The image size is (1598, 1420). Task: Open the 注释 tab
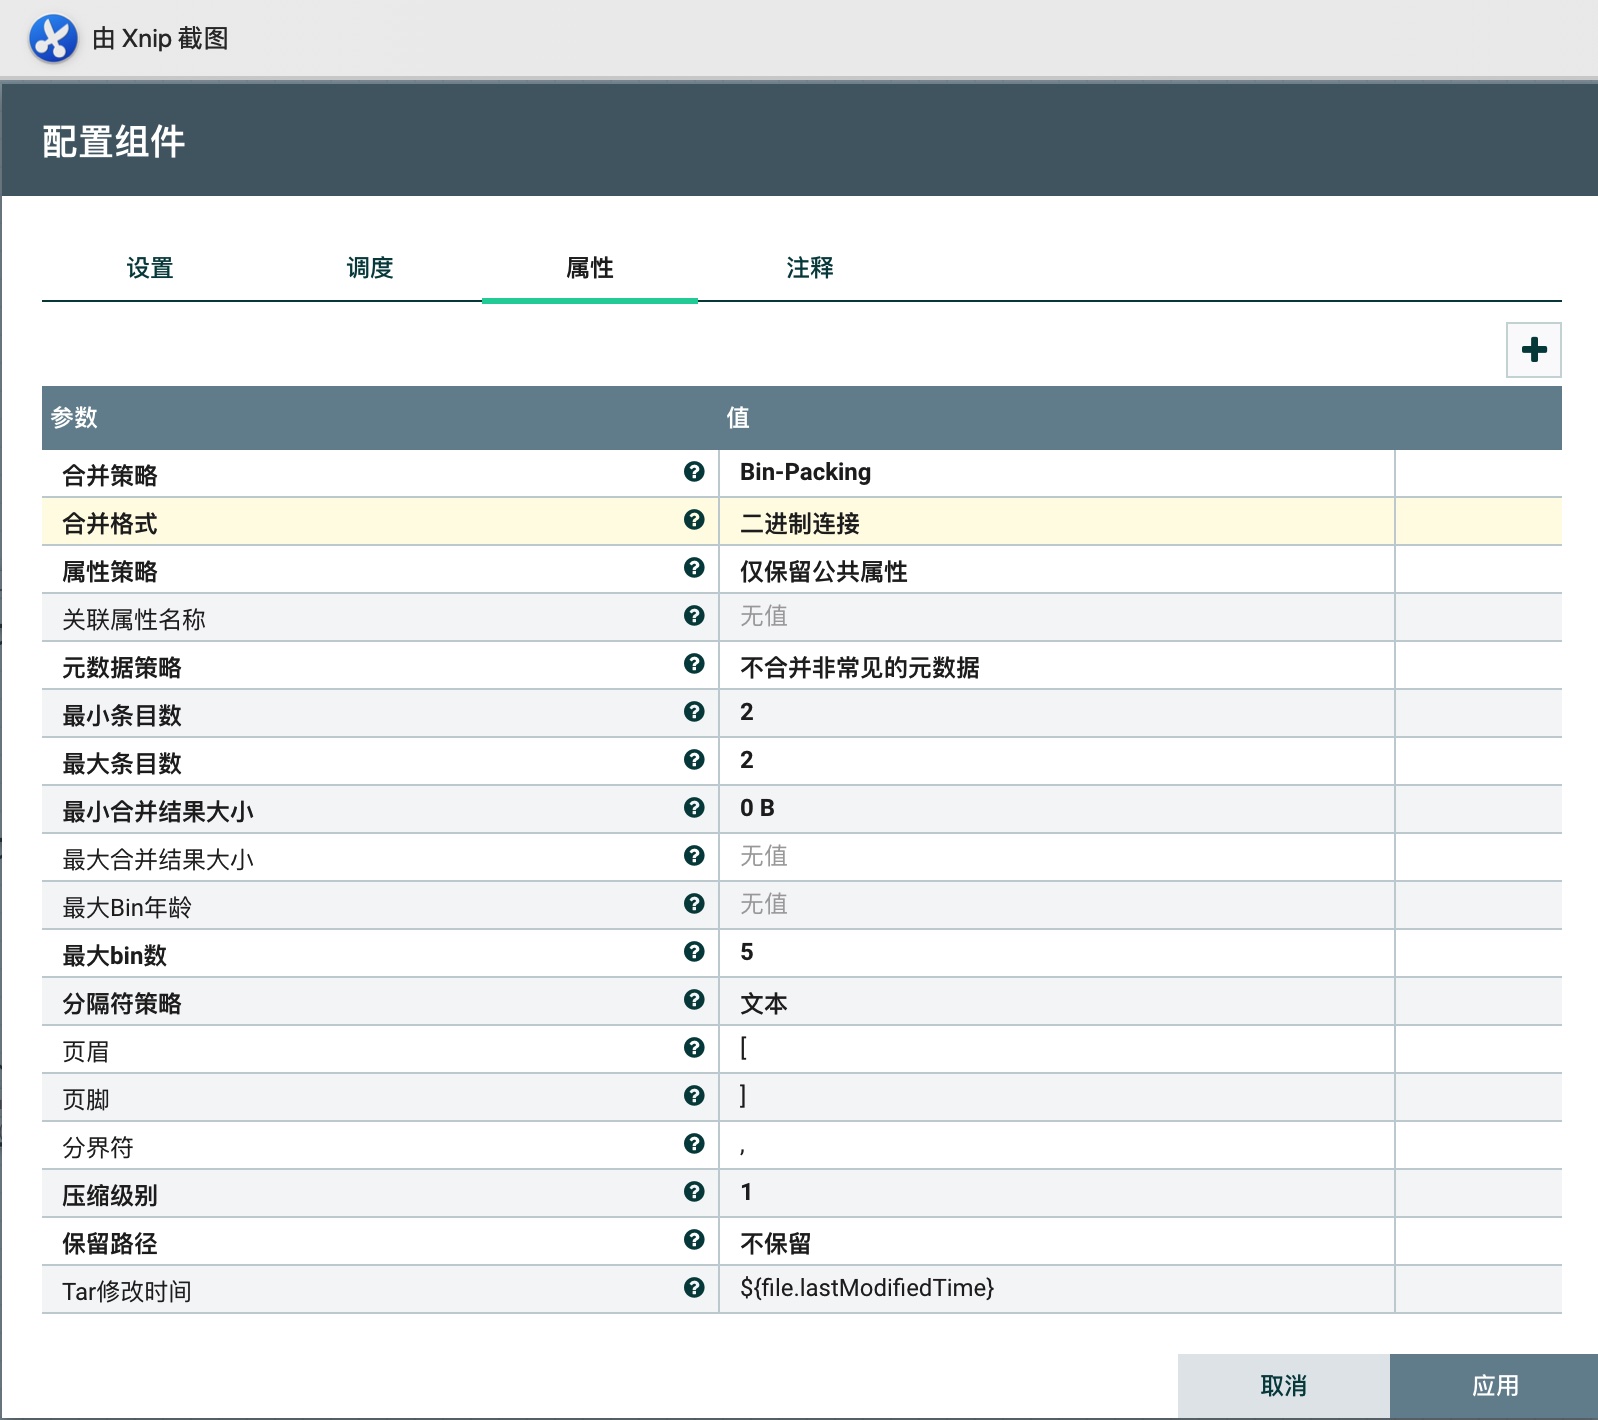809,268
